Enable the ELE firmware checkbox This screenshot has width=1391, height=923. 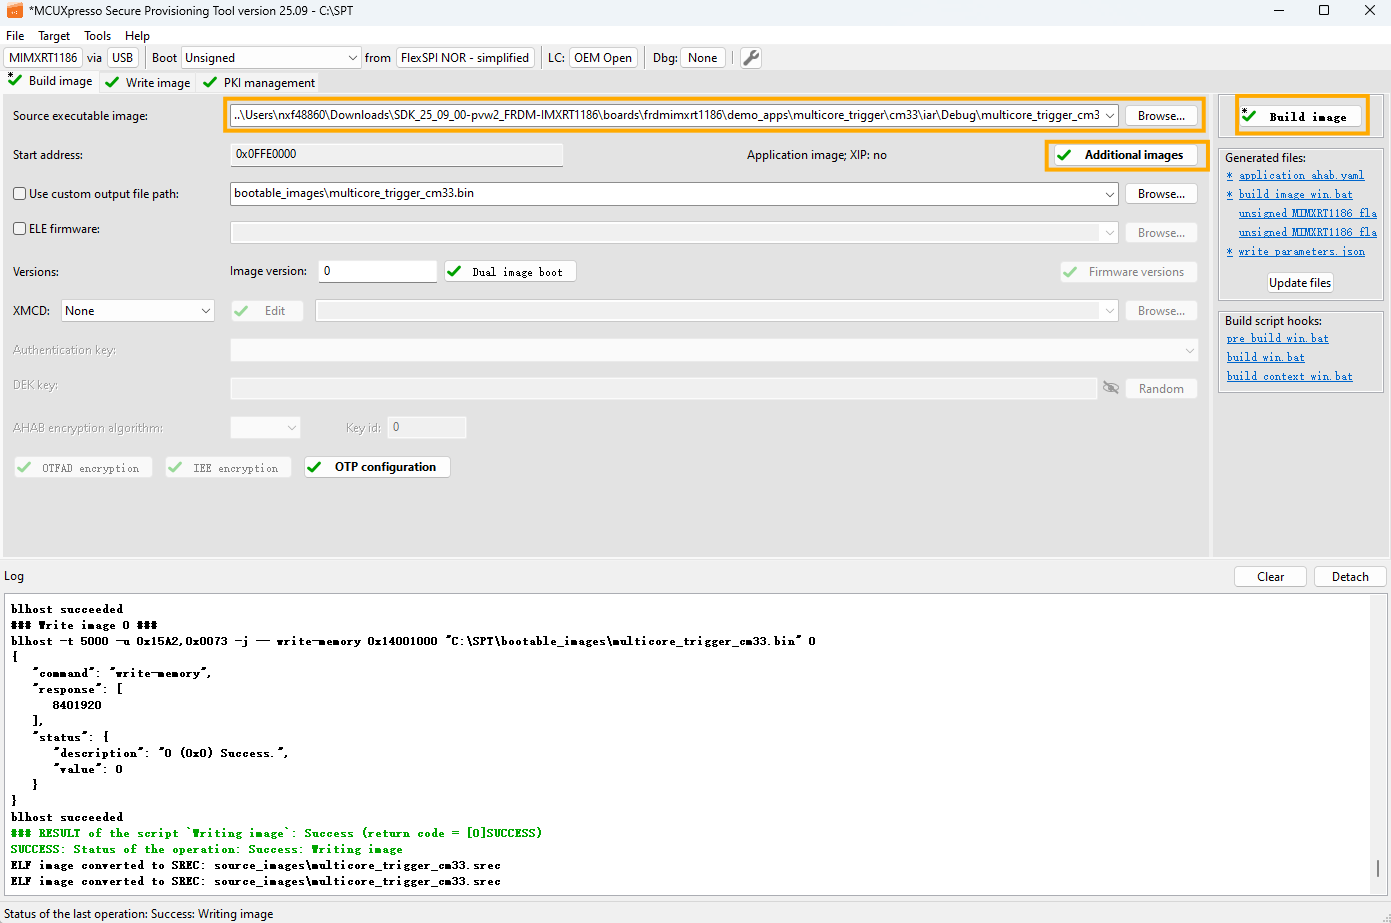coord(20,229)
